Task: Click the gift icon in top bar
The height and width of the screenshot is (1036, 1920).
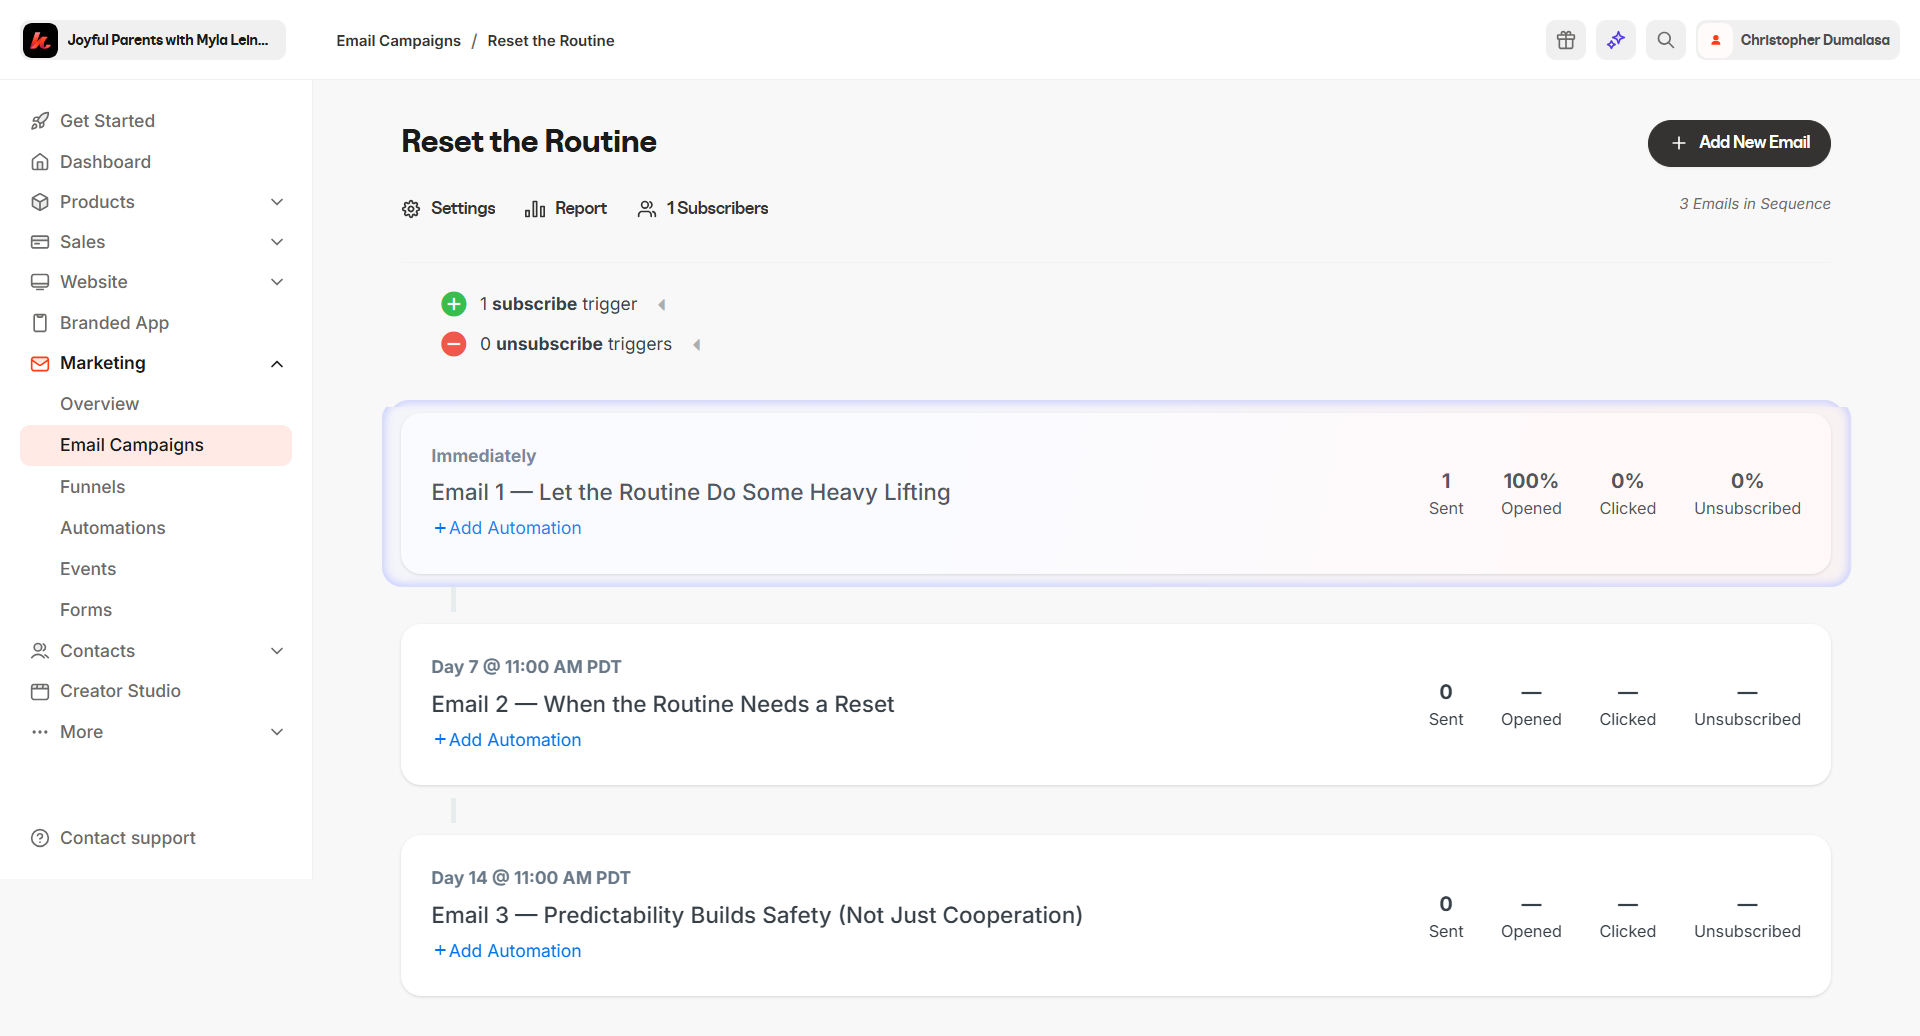Action: click(x=1565, y=40)
